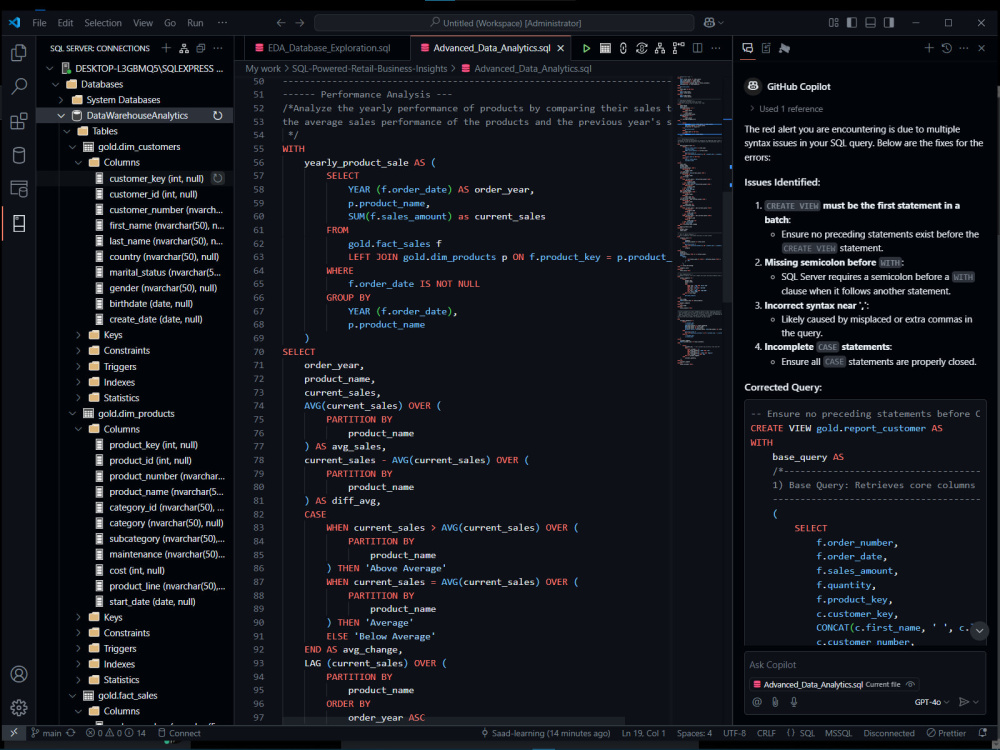Click the Ask Copilot input field
Image resolution: width=1000 pixels, height=750 pixels.
[864, 665]
